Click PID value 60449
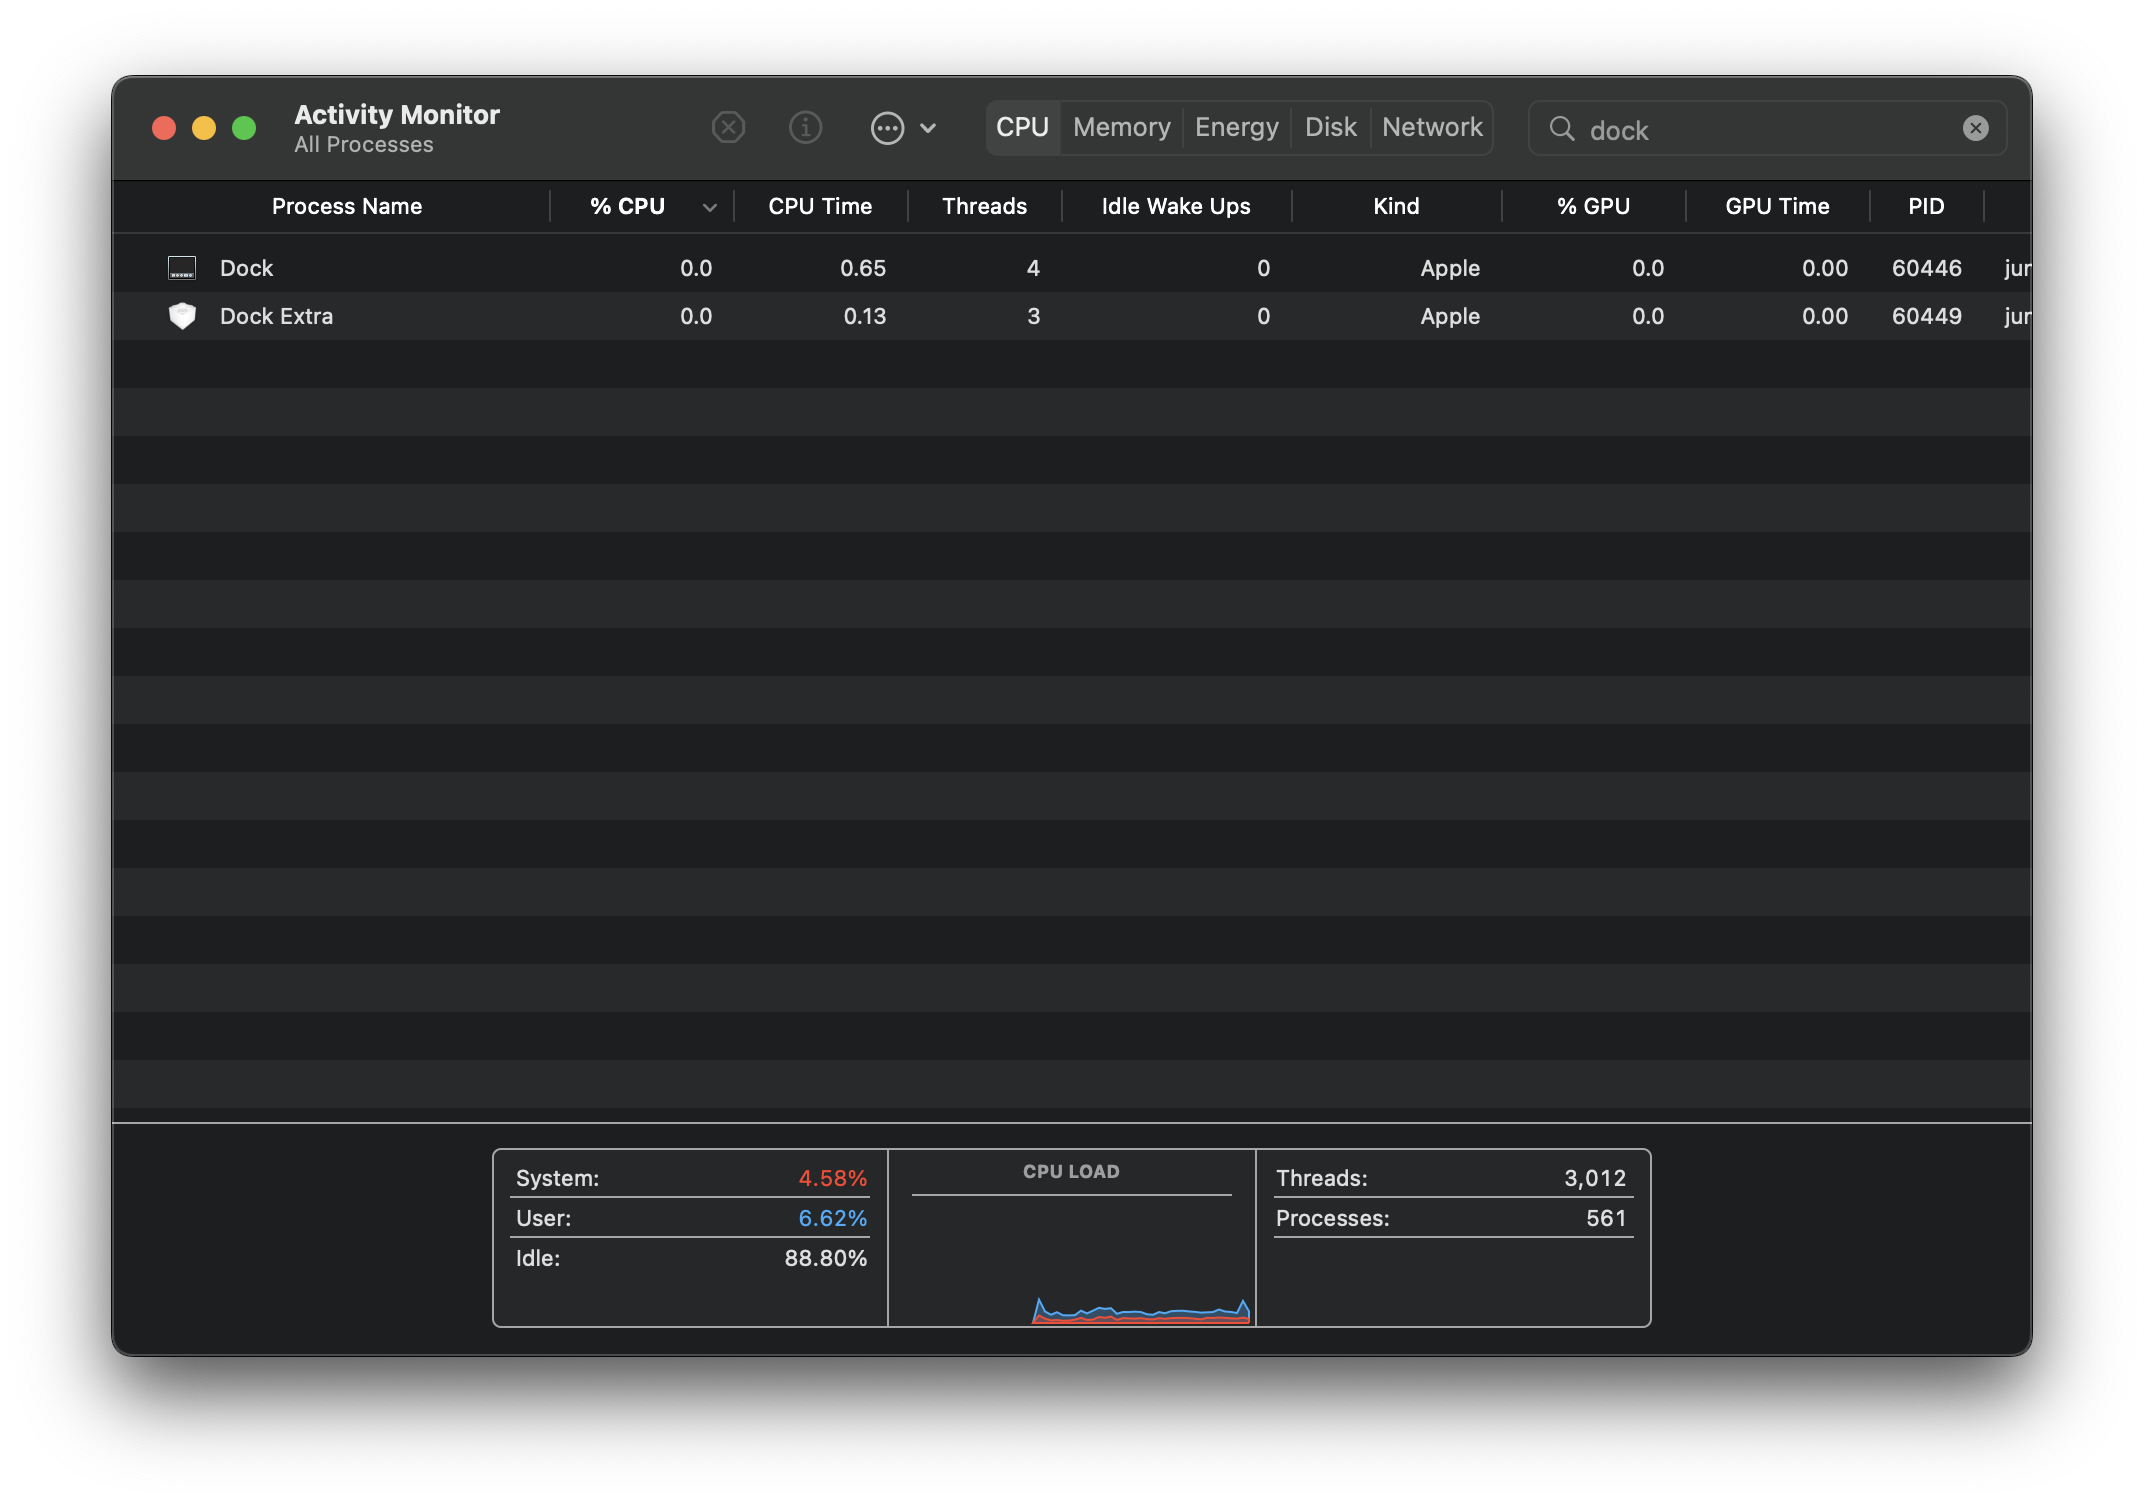The width and height of the screenshot is (2144, 1504). tap(1927, 316)
